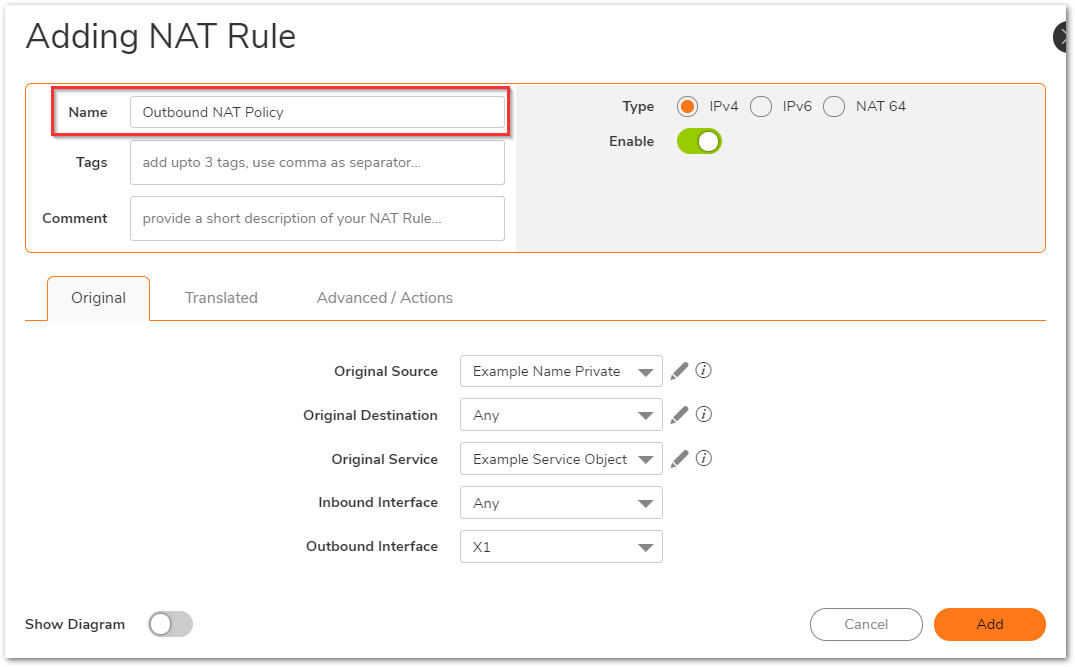Screen dimensions: 1075x667
Task: Open the Inbound Interface dropdown
Action: point(561,503)
